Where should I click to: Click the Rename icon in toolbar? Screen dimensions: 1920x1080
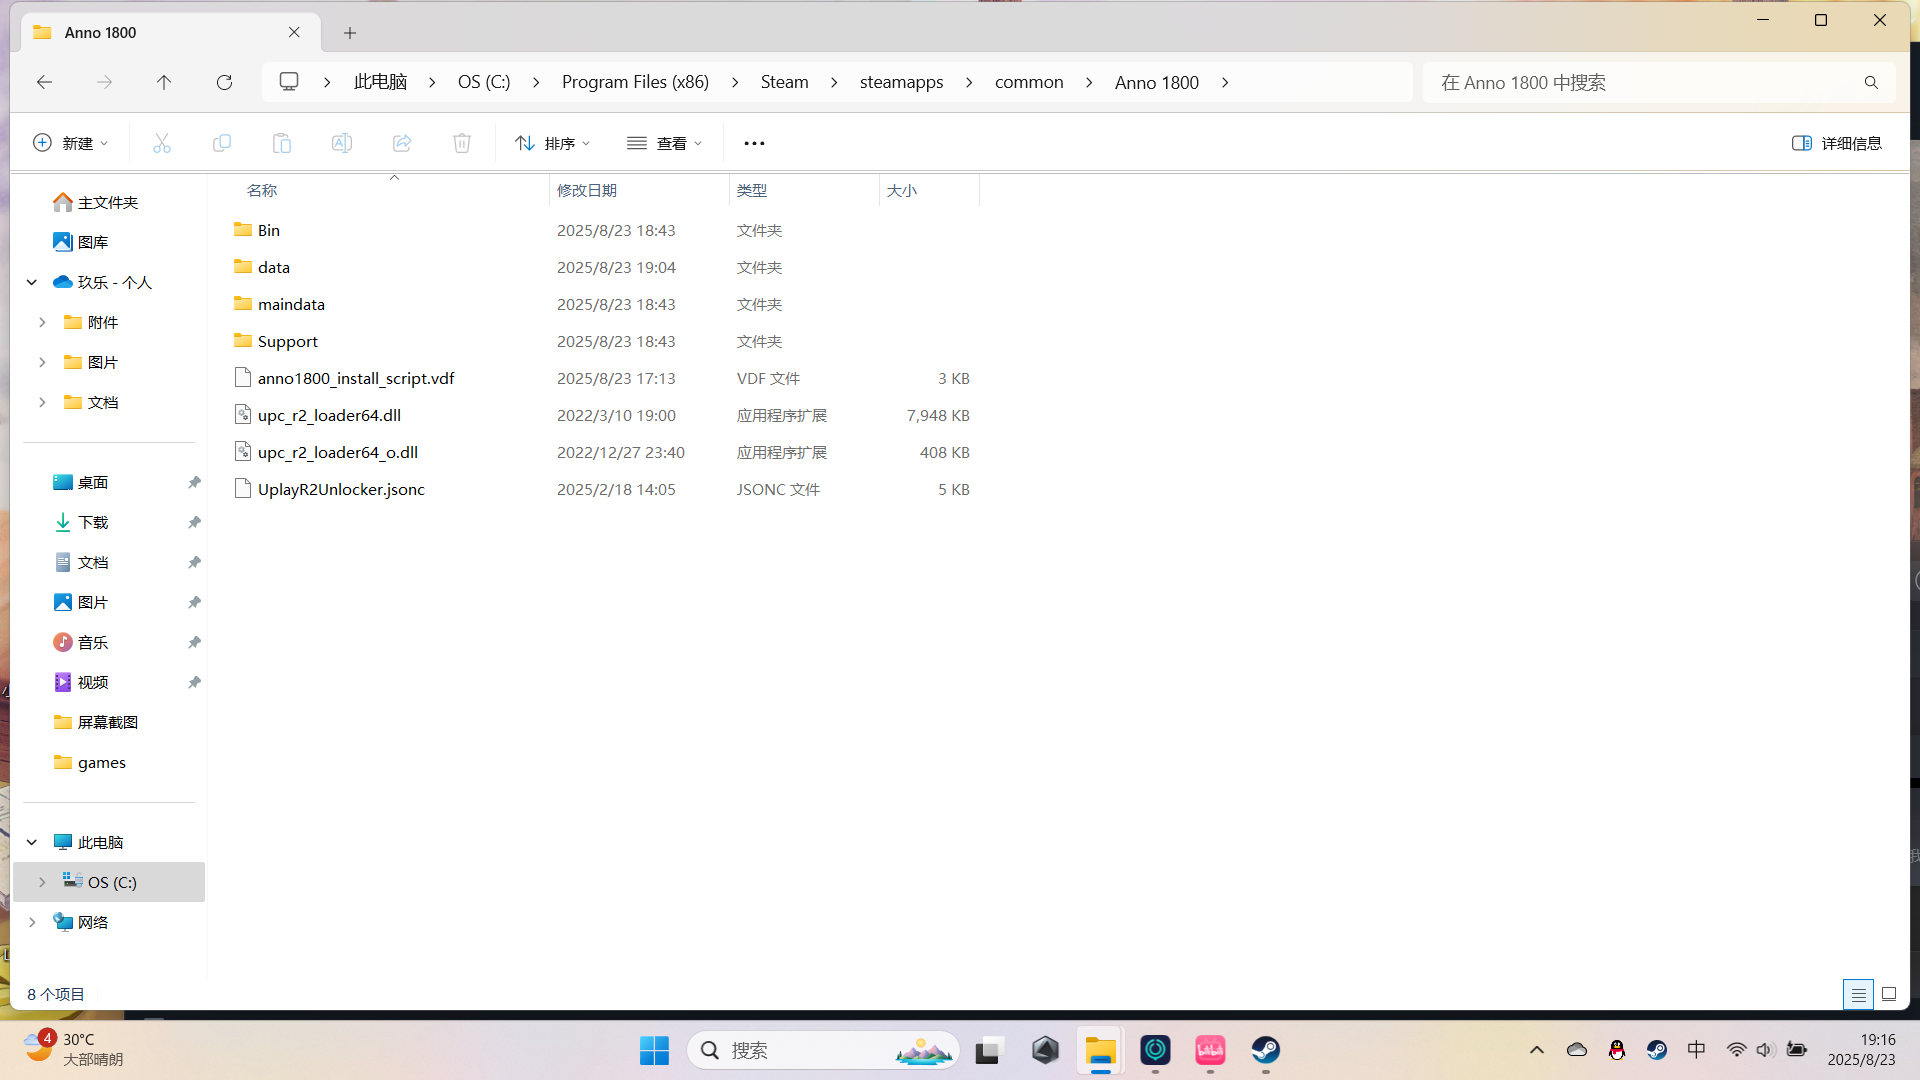point(342,143)
